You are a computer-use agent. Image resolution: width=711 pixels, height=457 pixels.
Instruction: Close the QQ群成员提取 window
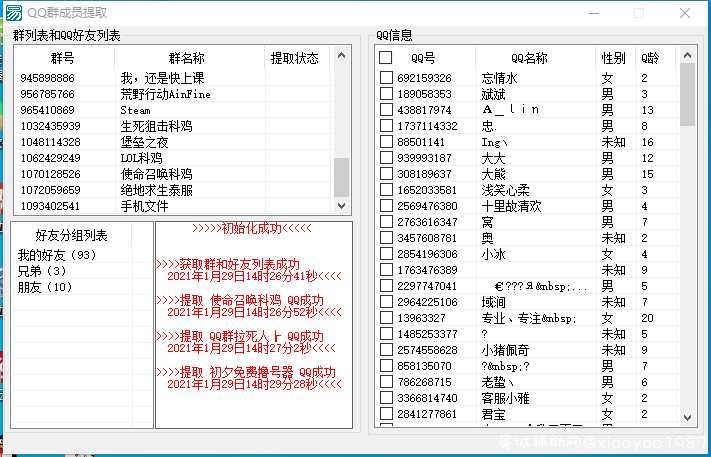685,13
